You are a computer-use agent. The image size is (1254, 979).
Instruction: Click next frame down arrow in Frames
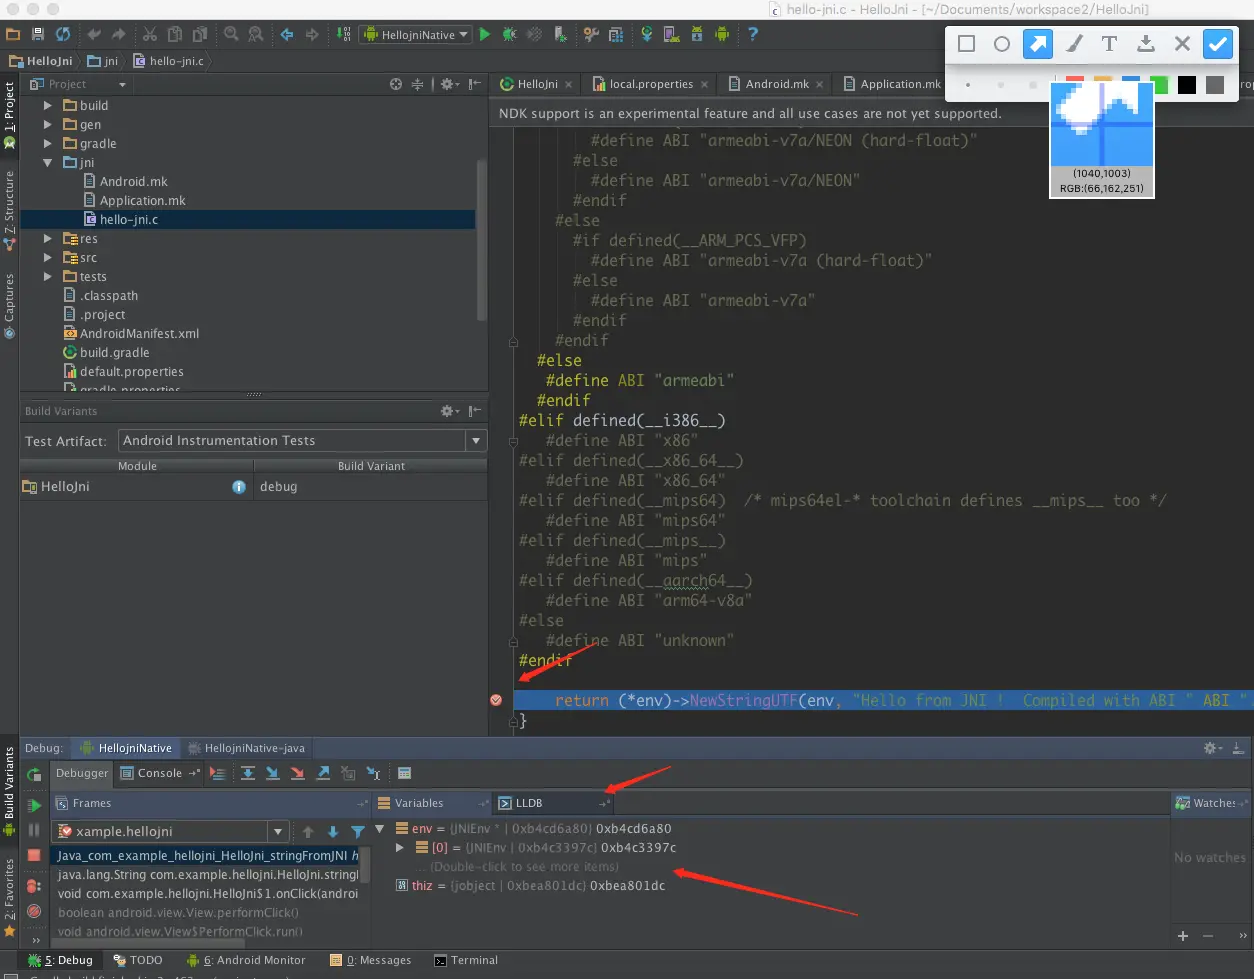click(333, 832)
